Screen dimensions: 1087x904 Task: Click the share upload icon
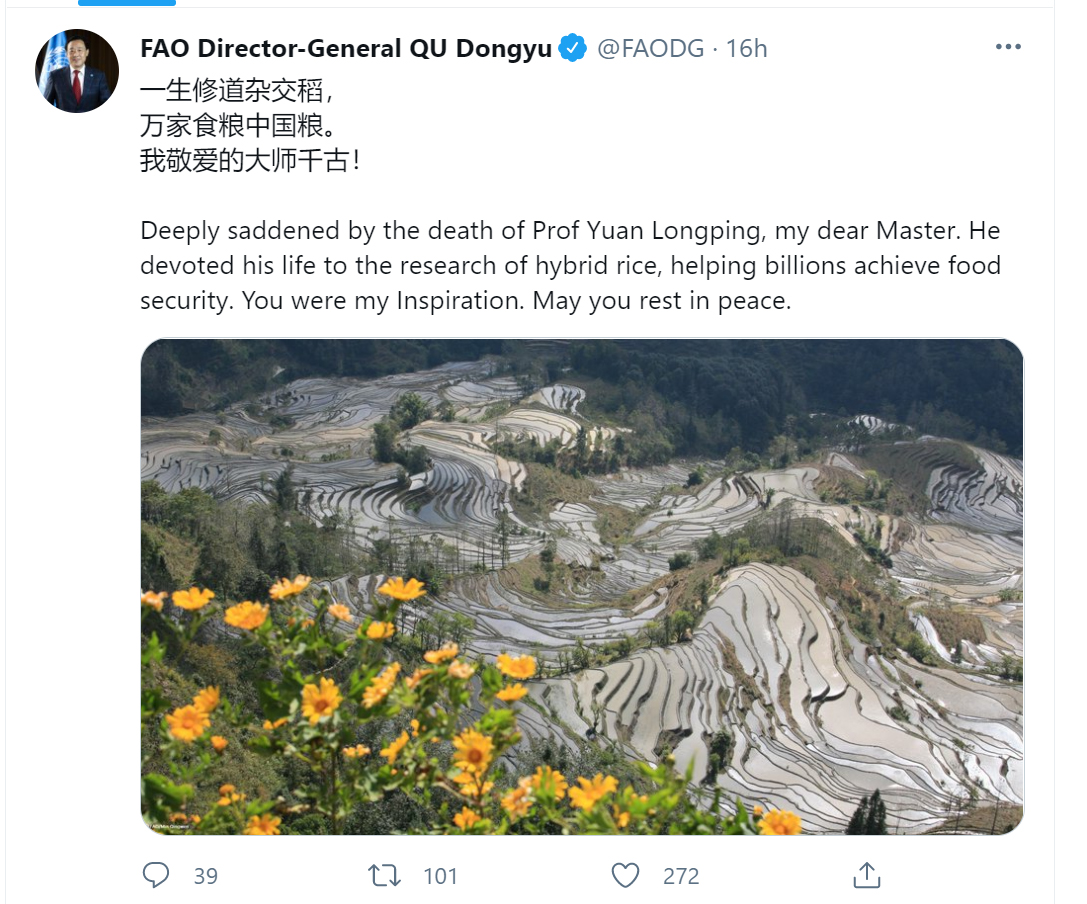pos(867,876)
